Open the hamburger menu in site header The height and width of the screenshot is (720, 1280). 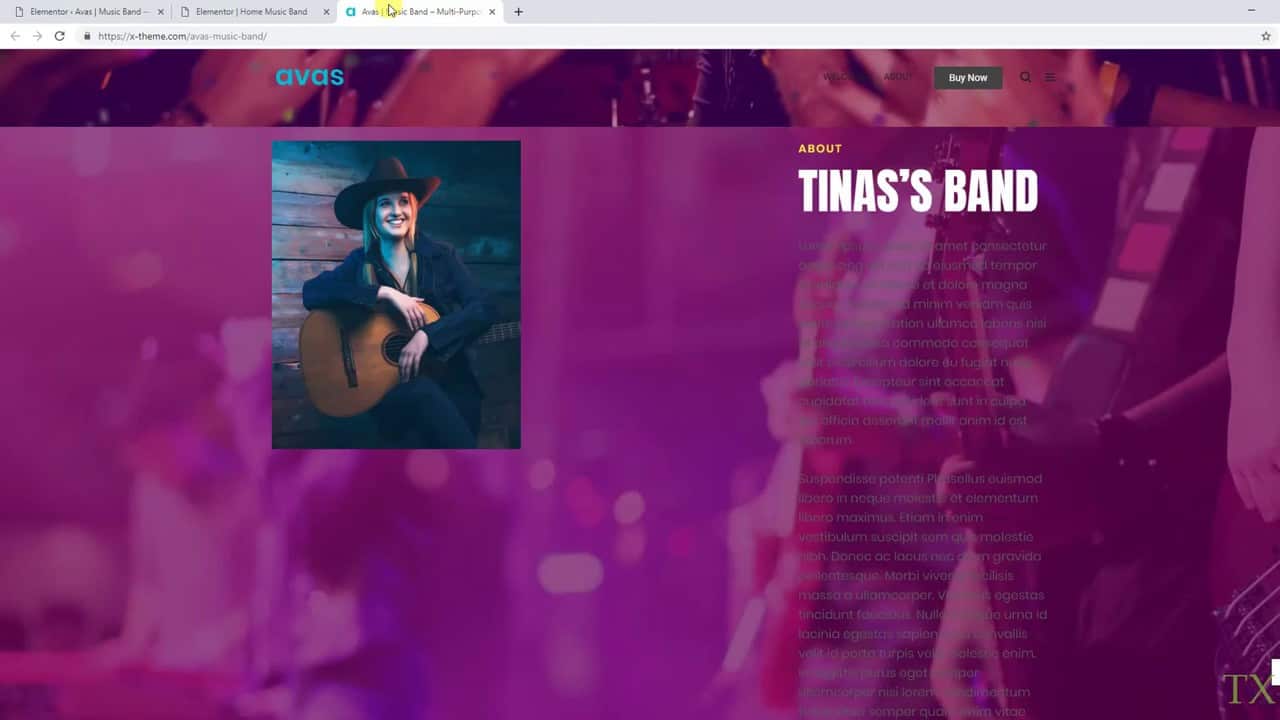pyautogui.click(x=1050, y=77)
